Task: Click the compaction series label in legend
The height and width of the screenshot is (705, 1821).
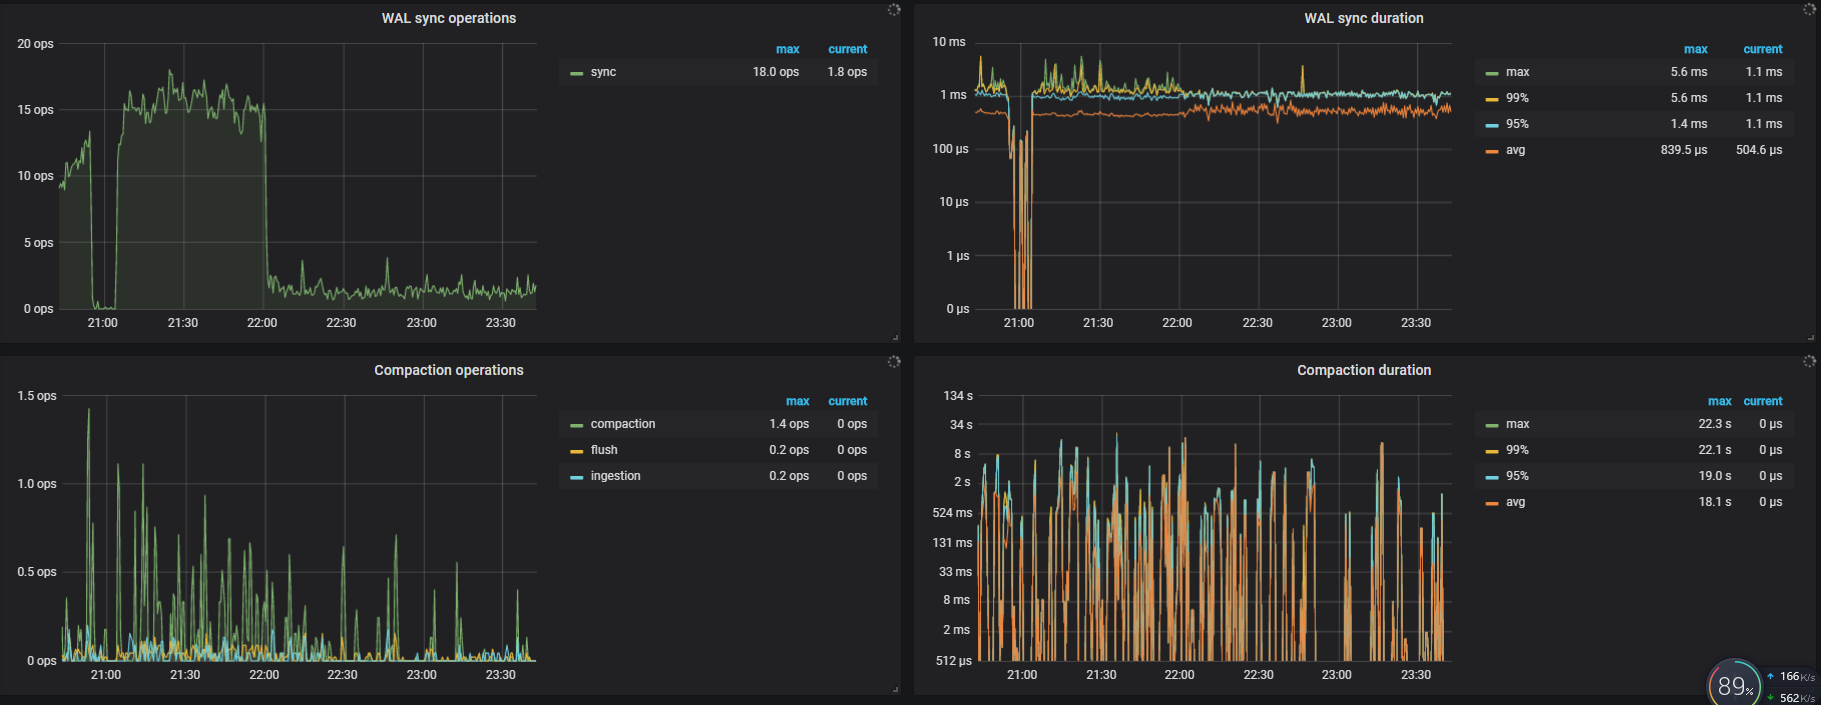Action: [x=622, y=424]
